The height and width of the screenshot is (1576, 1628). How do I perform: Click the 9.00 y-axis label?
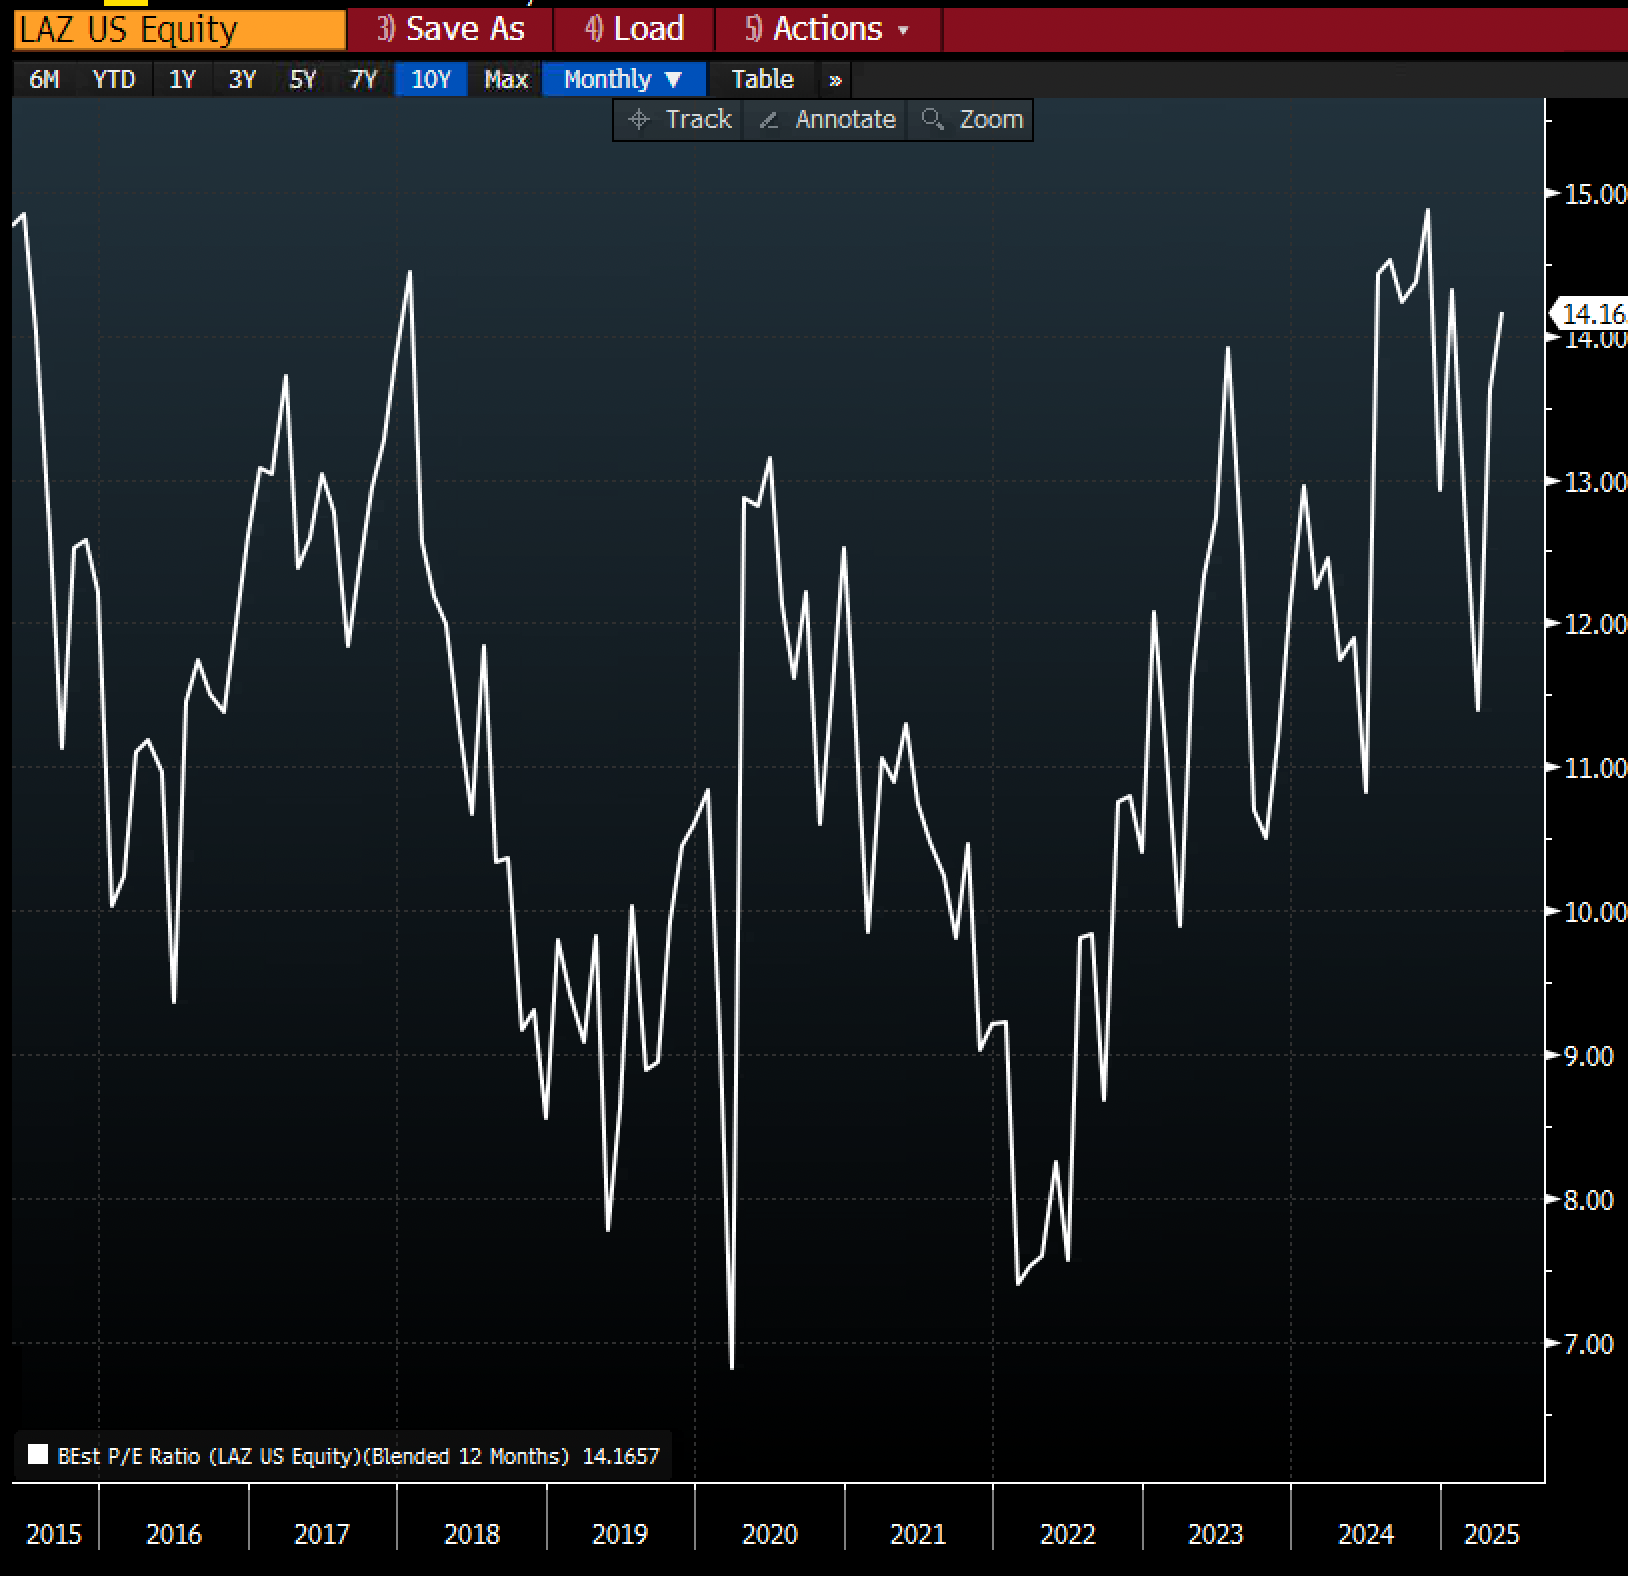[1588, 1056]
